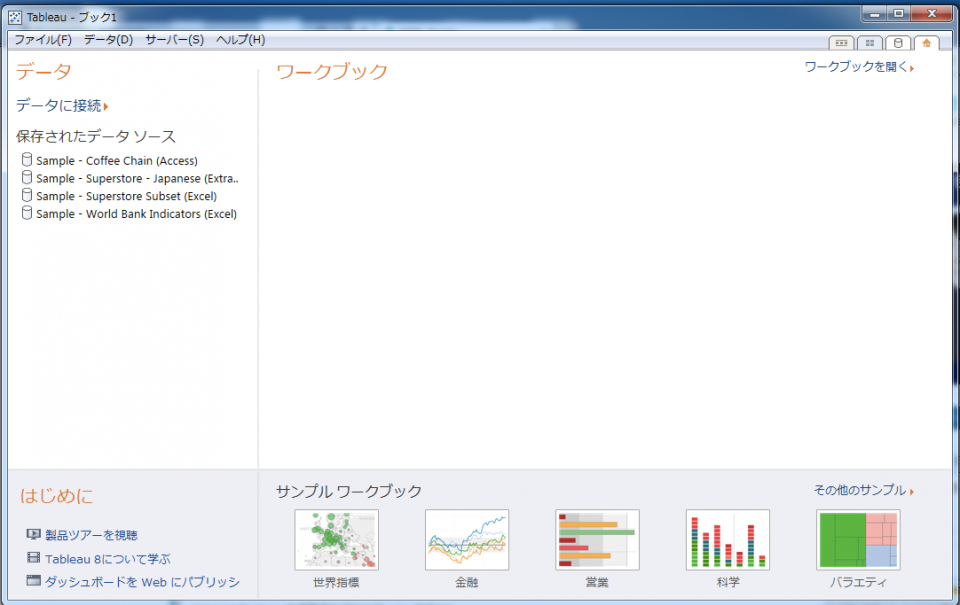
Task: Open the home start page tab
Action: click(x=928, y=42)
